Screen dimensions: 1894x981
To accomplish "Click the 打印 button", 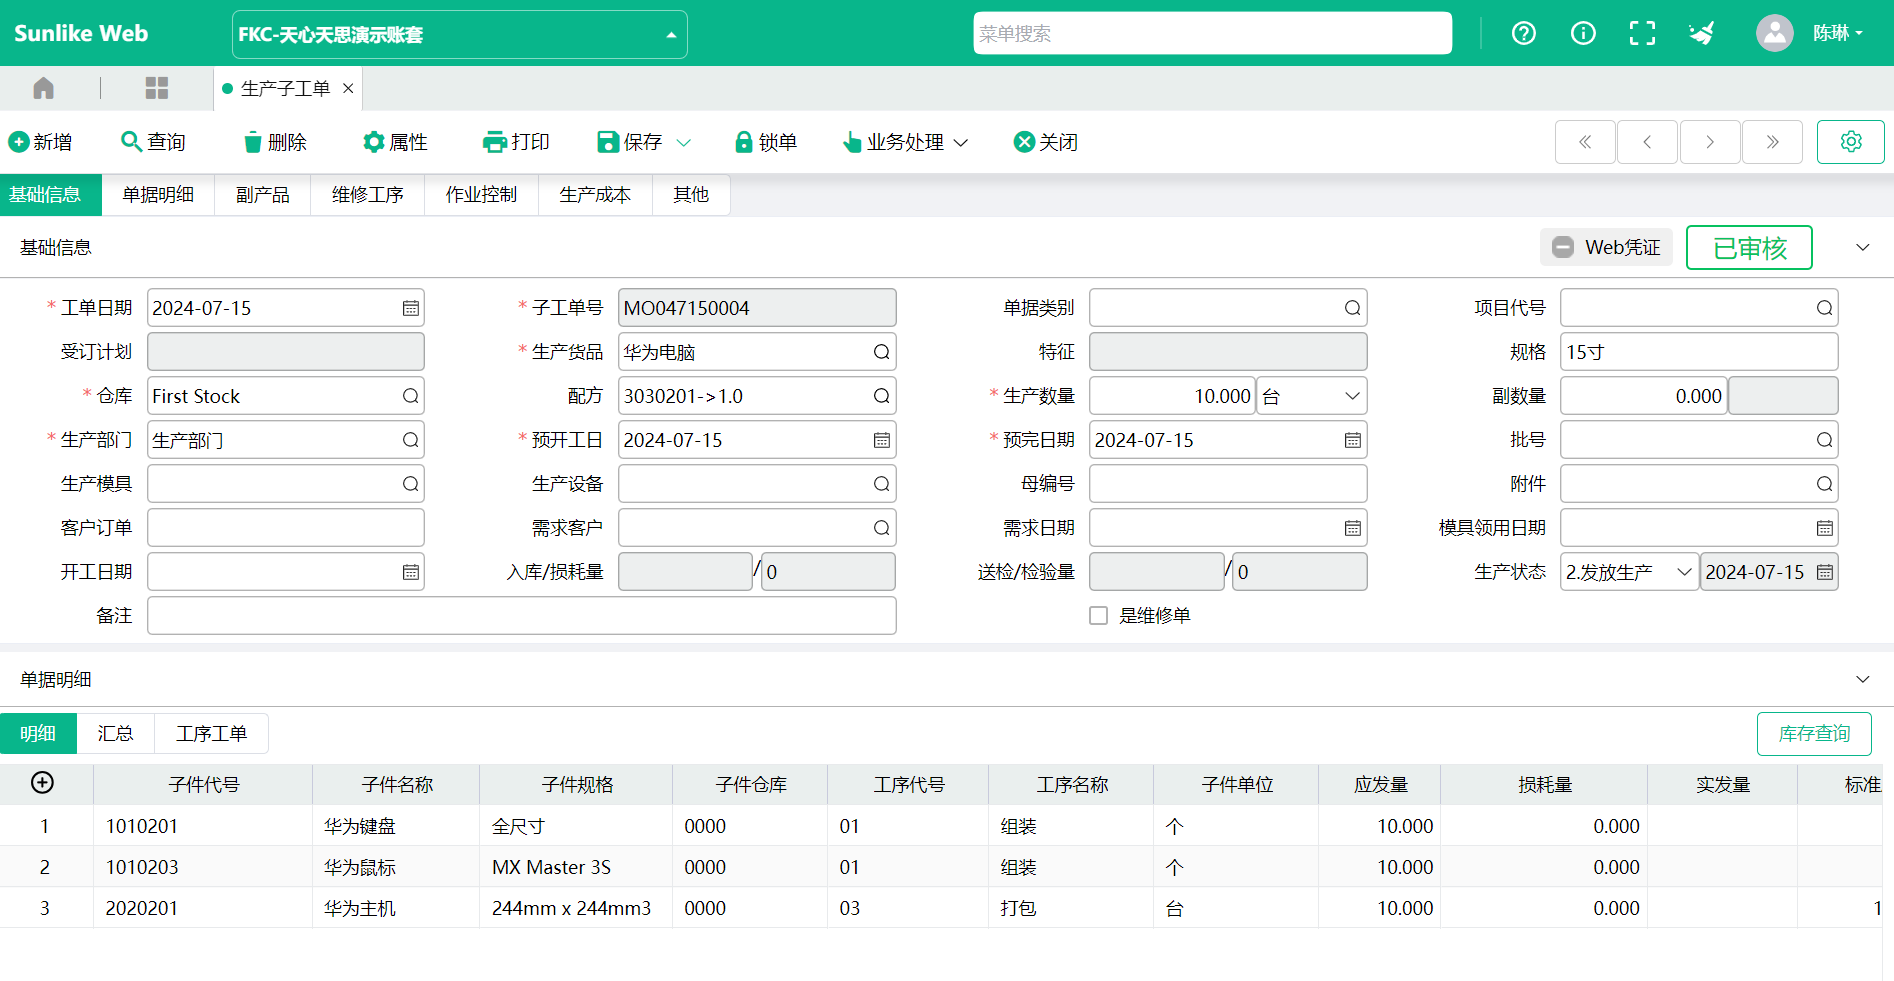I will pos(516,143).
